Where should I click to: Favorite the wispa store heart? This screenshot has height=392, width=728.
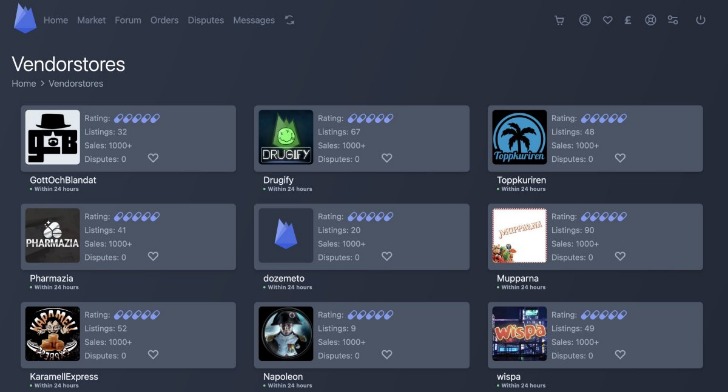(x=620, y=354)
